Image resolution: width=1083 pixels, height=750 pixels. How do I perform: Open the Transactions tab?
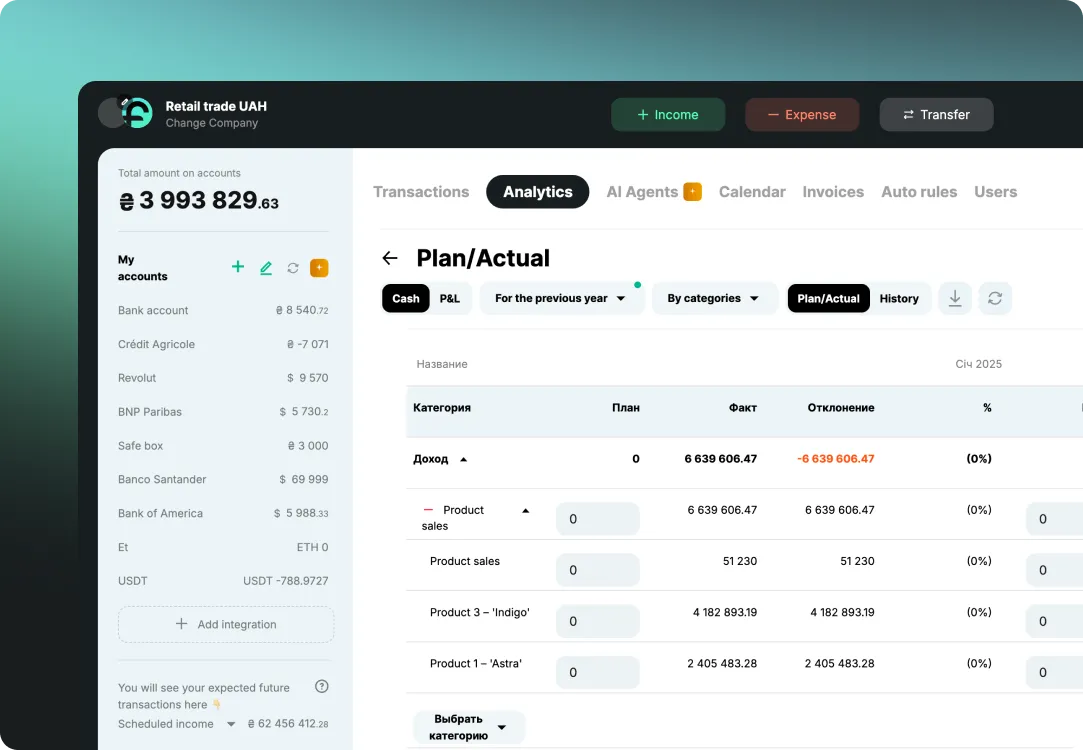(421, 192)
